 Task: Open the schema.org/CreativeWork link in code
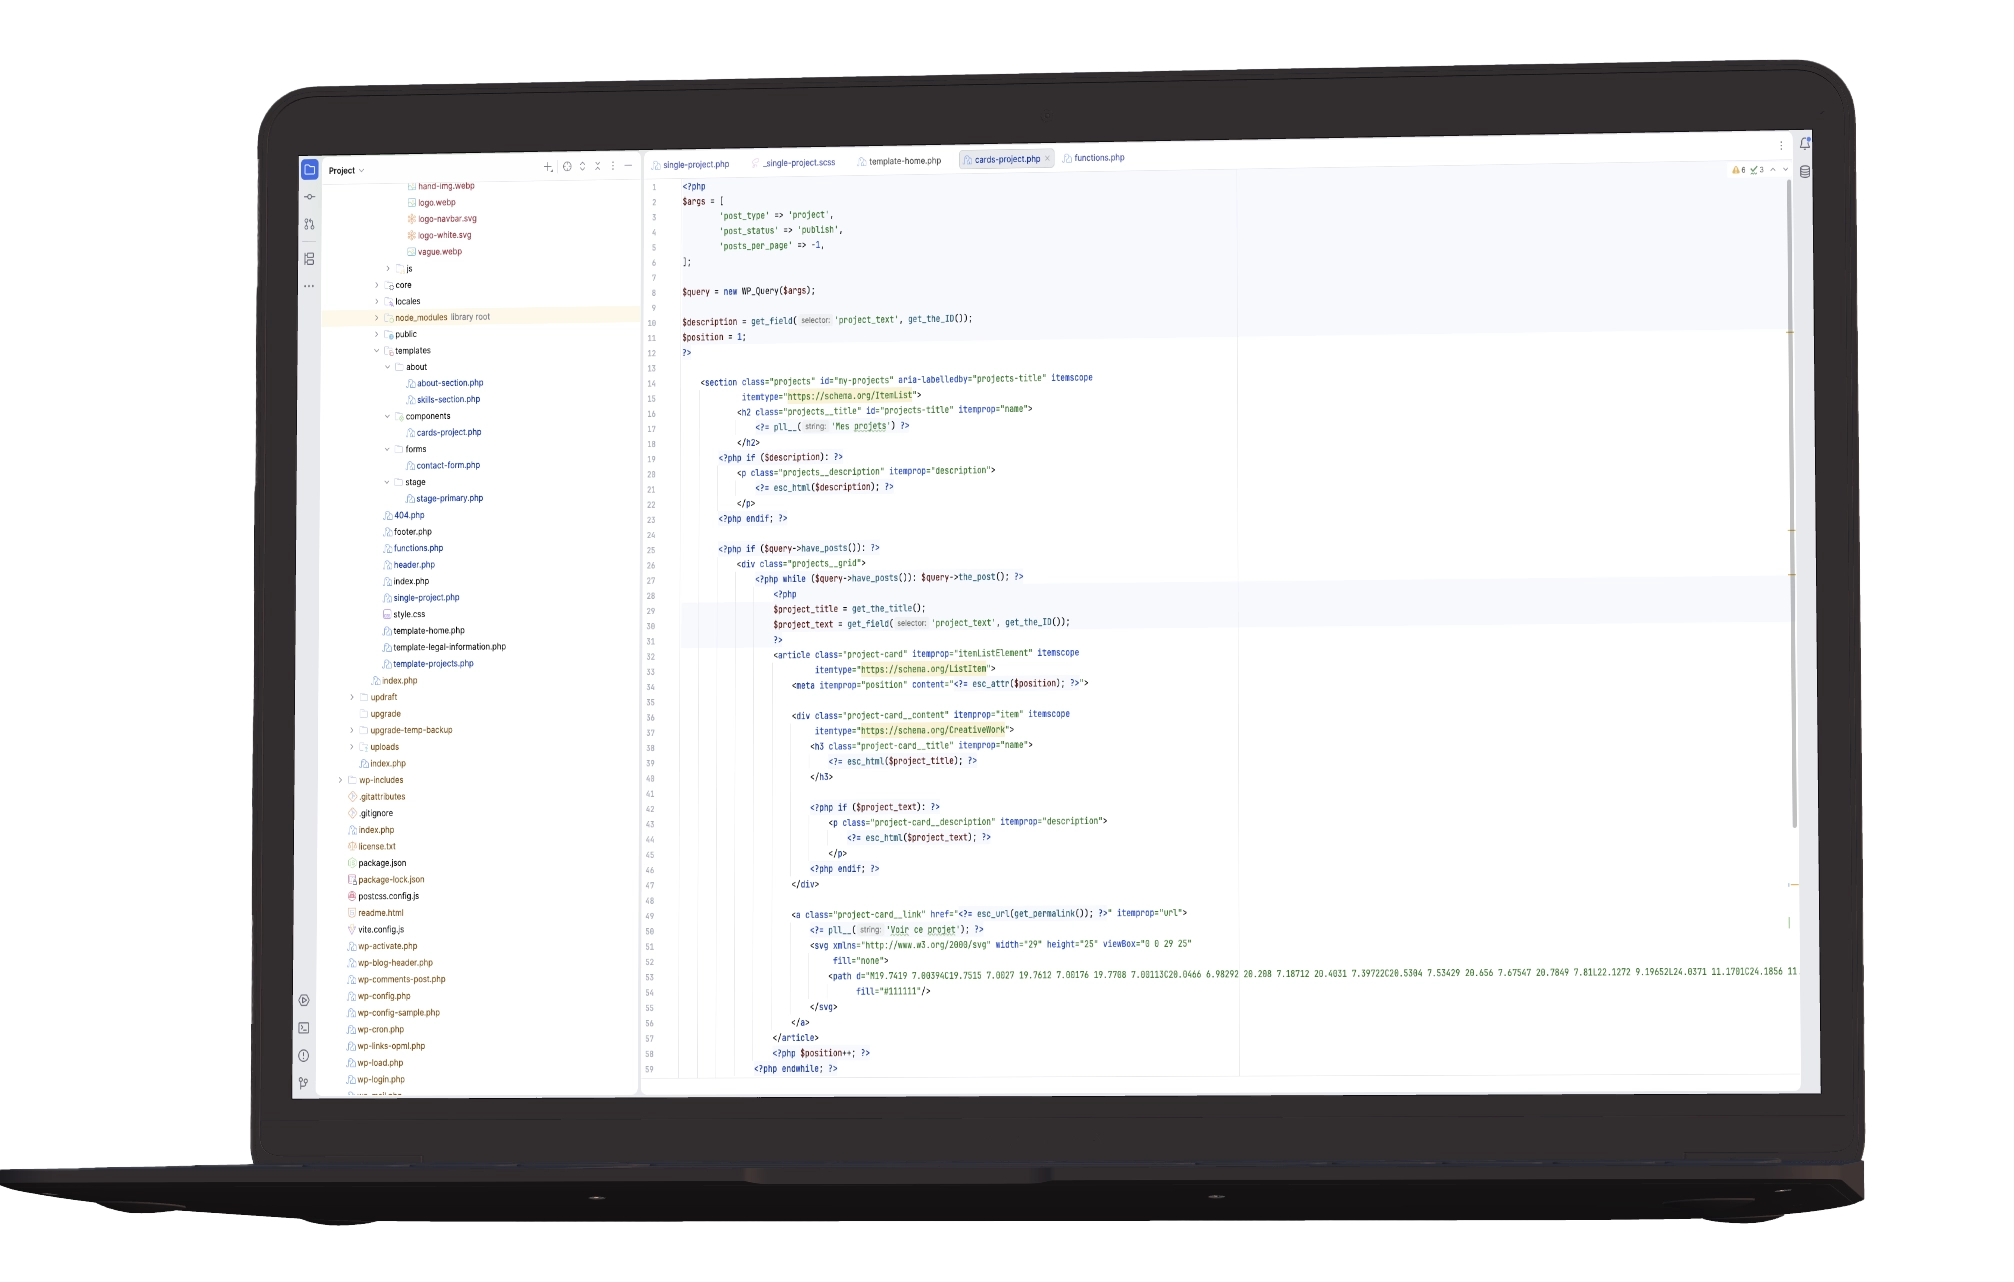point(933,730)
